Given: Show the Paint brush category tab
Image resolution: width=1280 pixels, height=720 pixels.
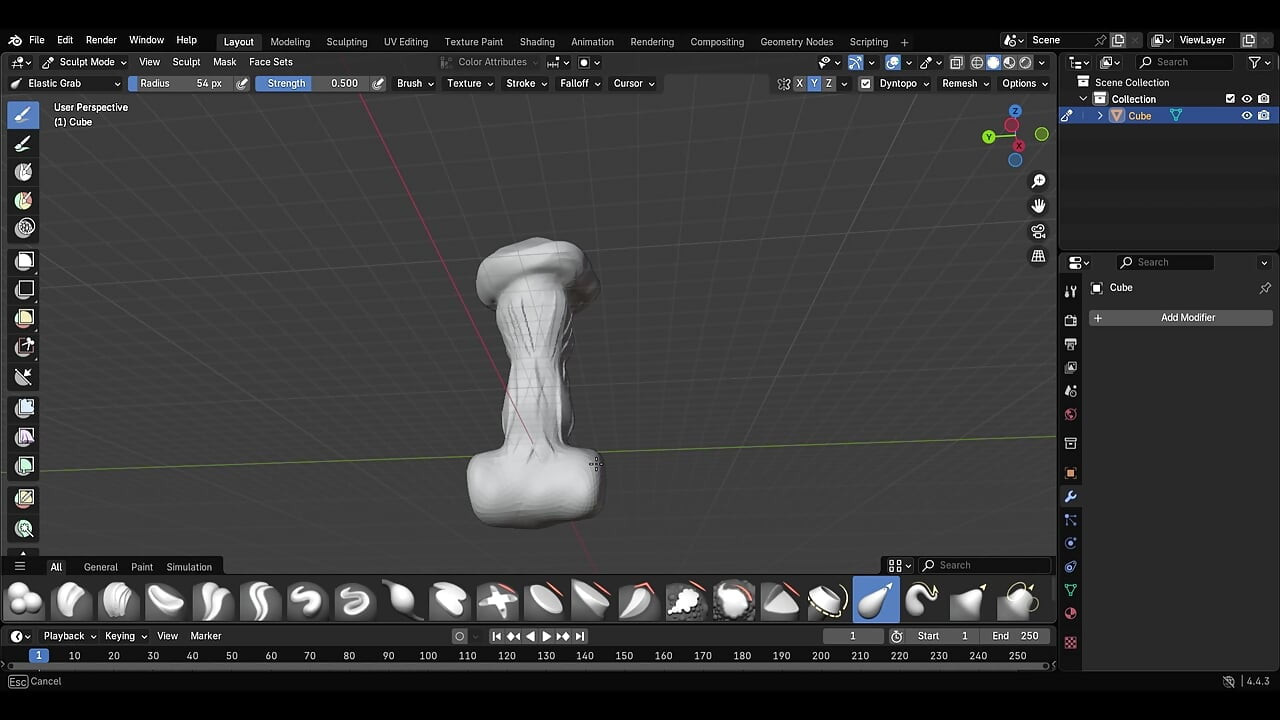Looking at the screenshot, I should [x=142, y=567].
